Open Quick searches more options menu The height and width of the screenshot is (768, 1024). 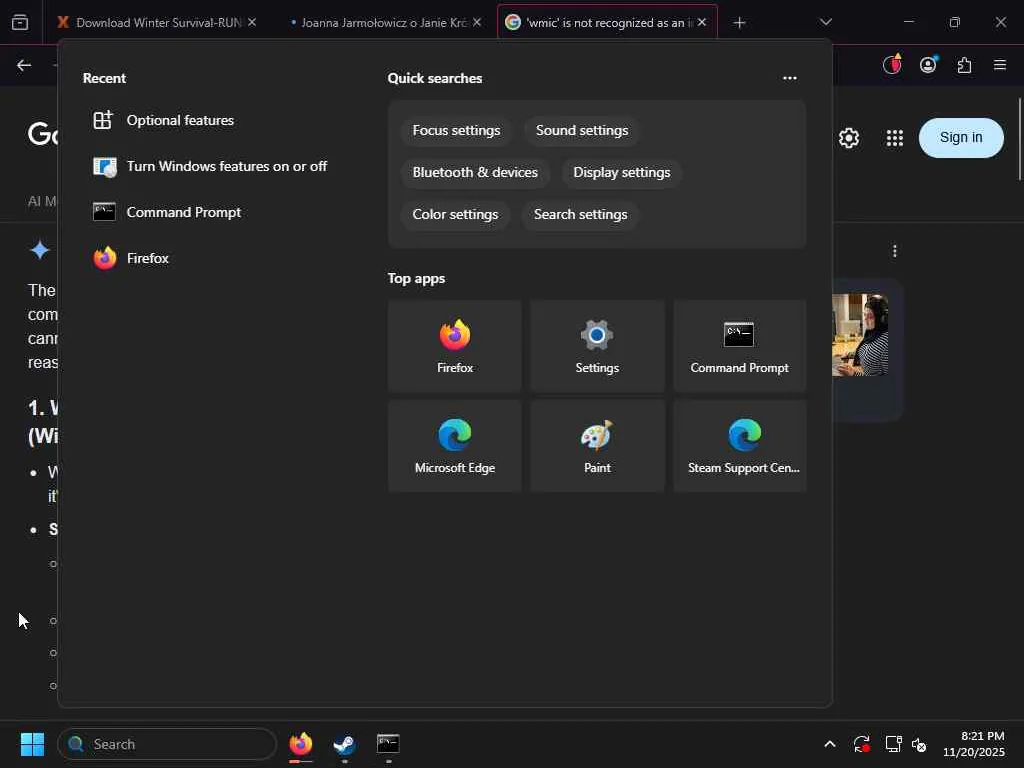790,78
